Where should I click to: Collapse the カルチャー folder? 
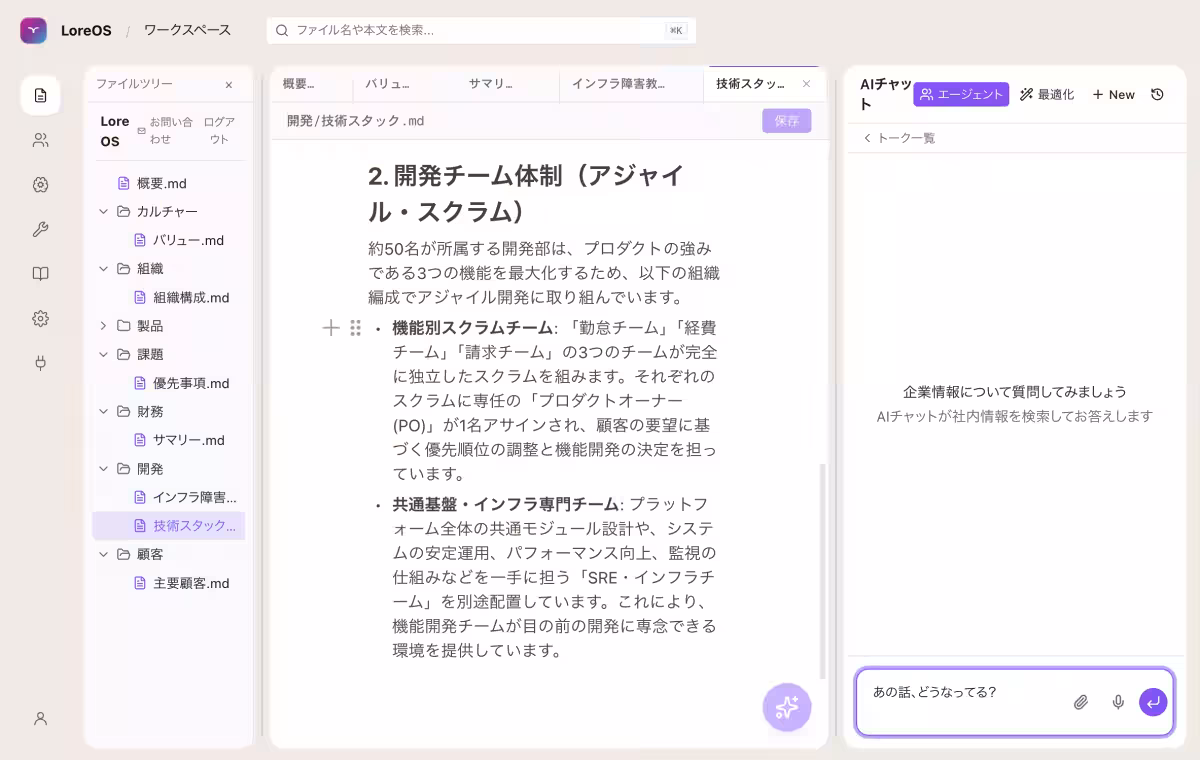click(103, 212)
